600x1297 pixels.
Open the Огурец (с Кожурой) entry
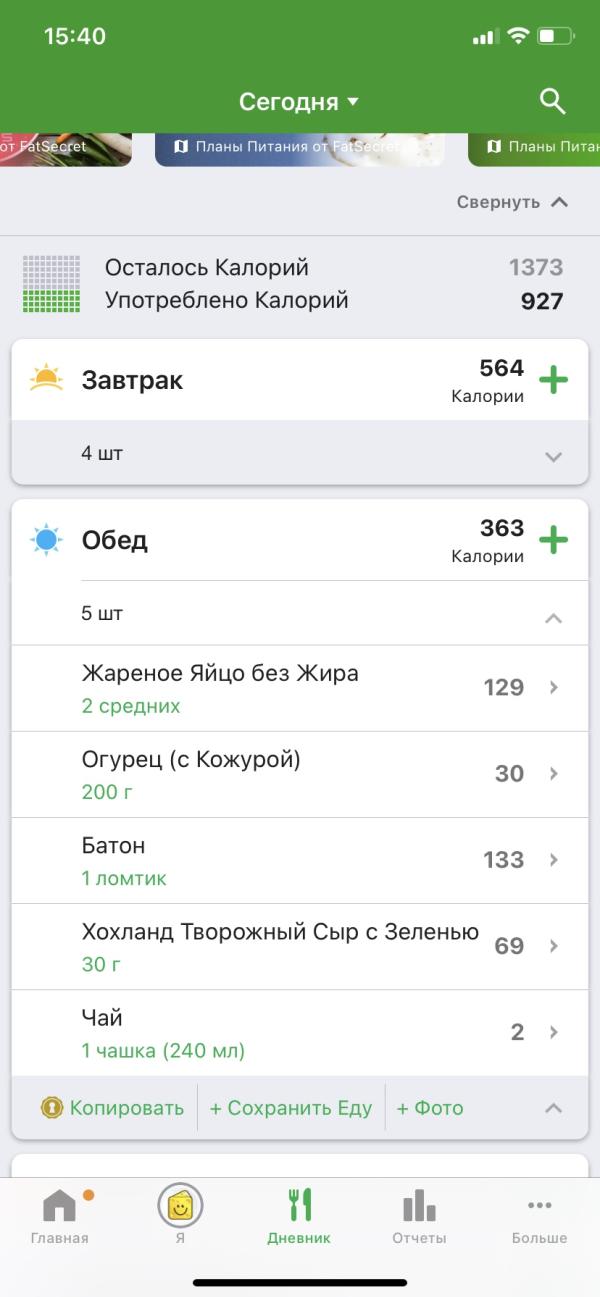(x=300, y=774)
